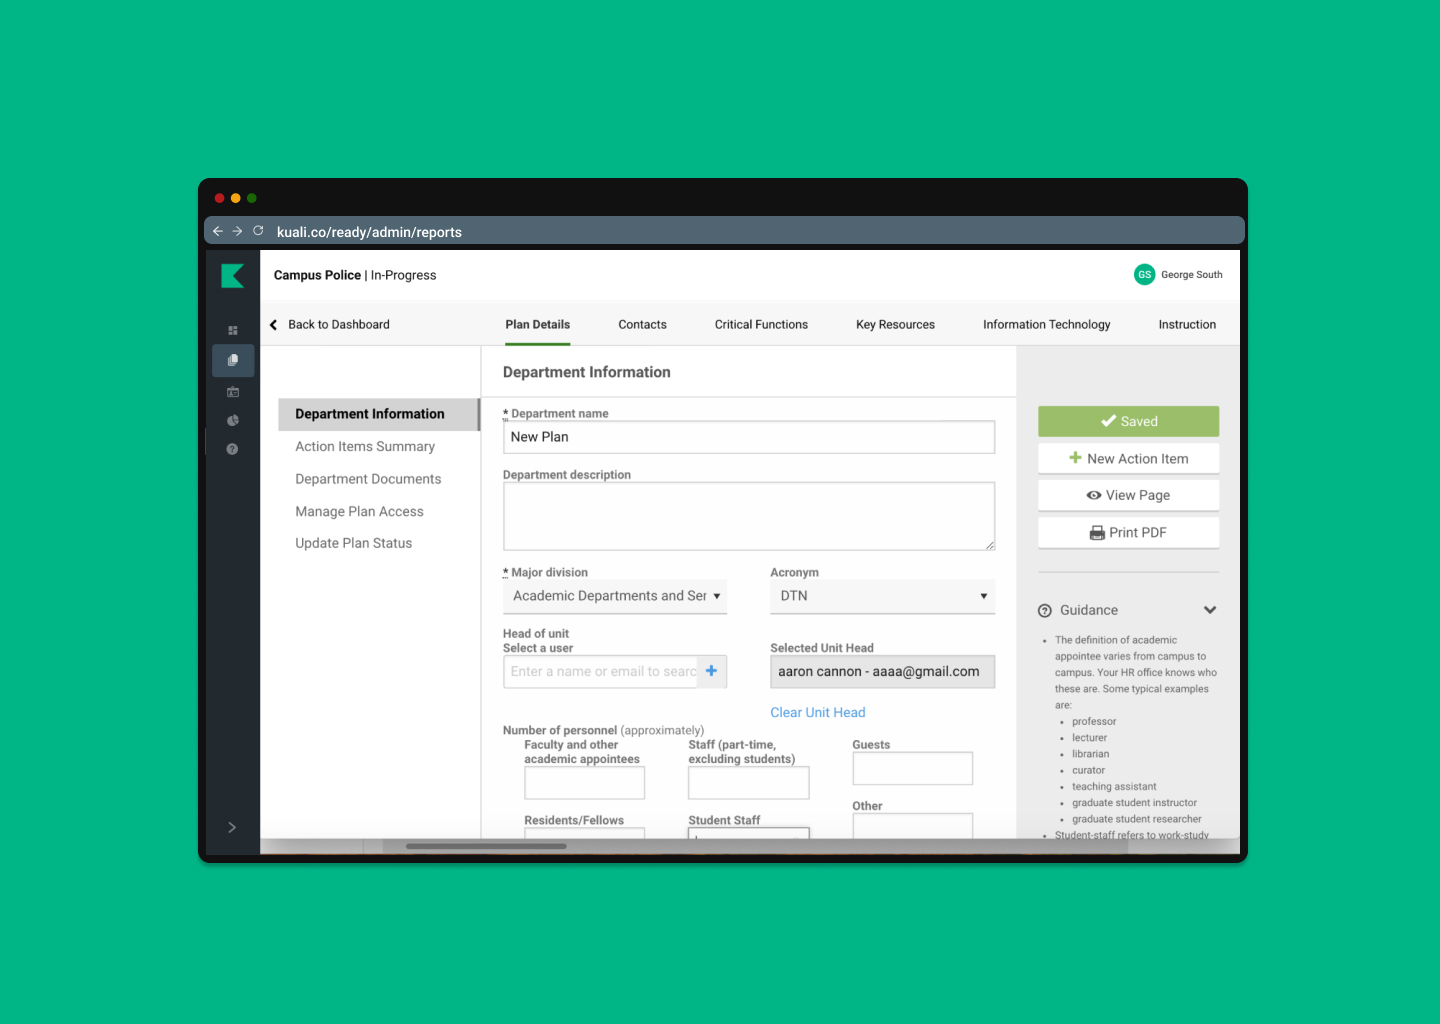Switch to the Critical Functions tab
The width and height of the screenshot is (1440, 1024).
coord(761,325)
